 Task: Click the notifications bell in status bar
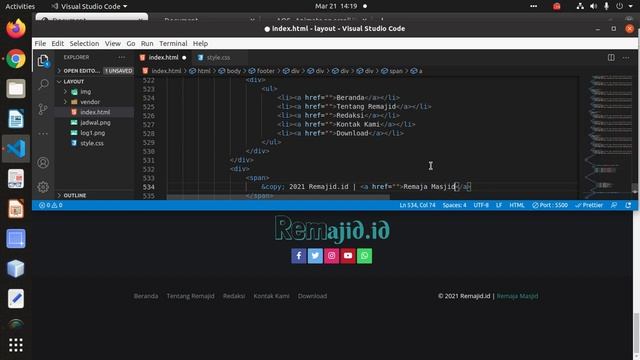[628, 205]
